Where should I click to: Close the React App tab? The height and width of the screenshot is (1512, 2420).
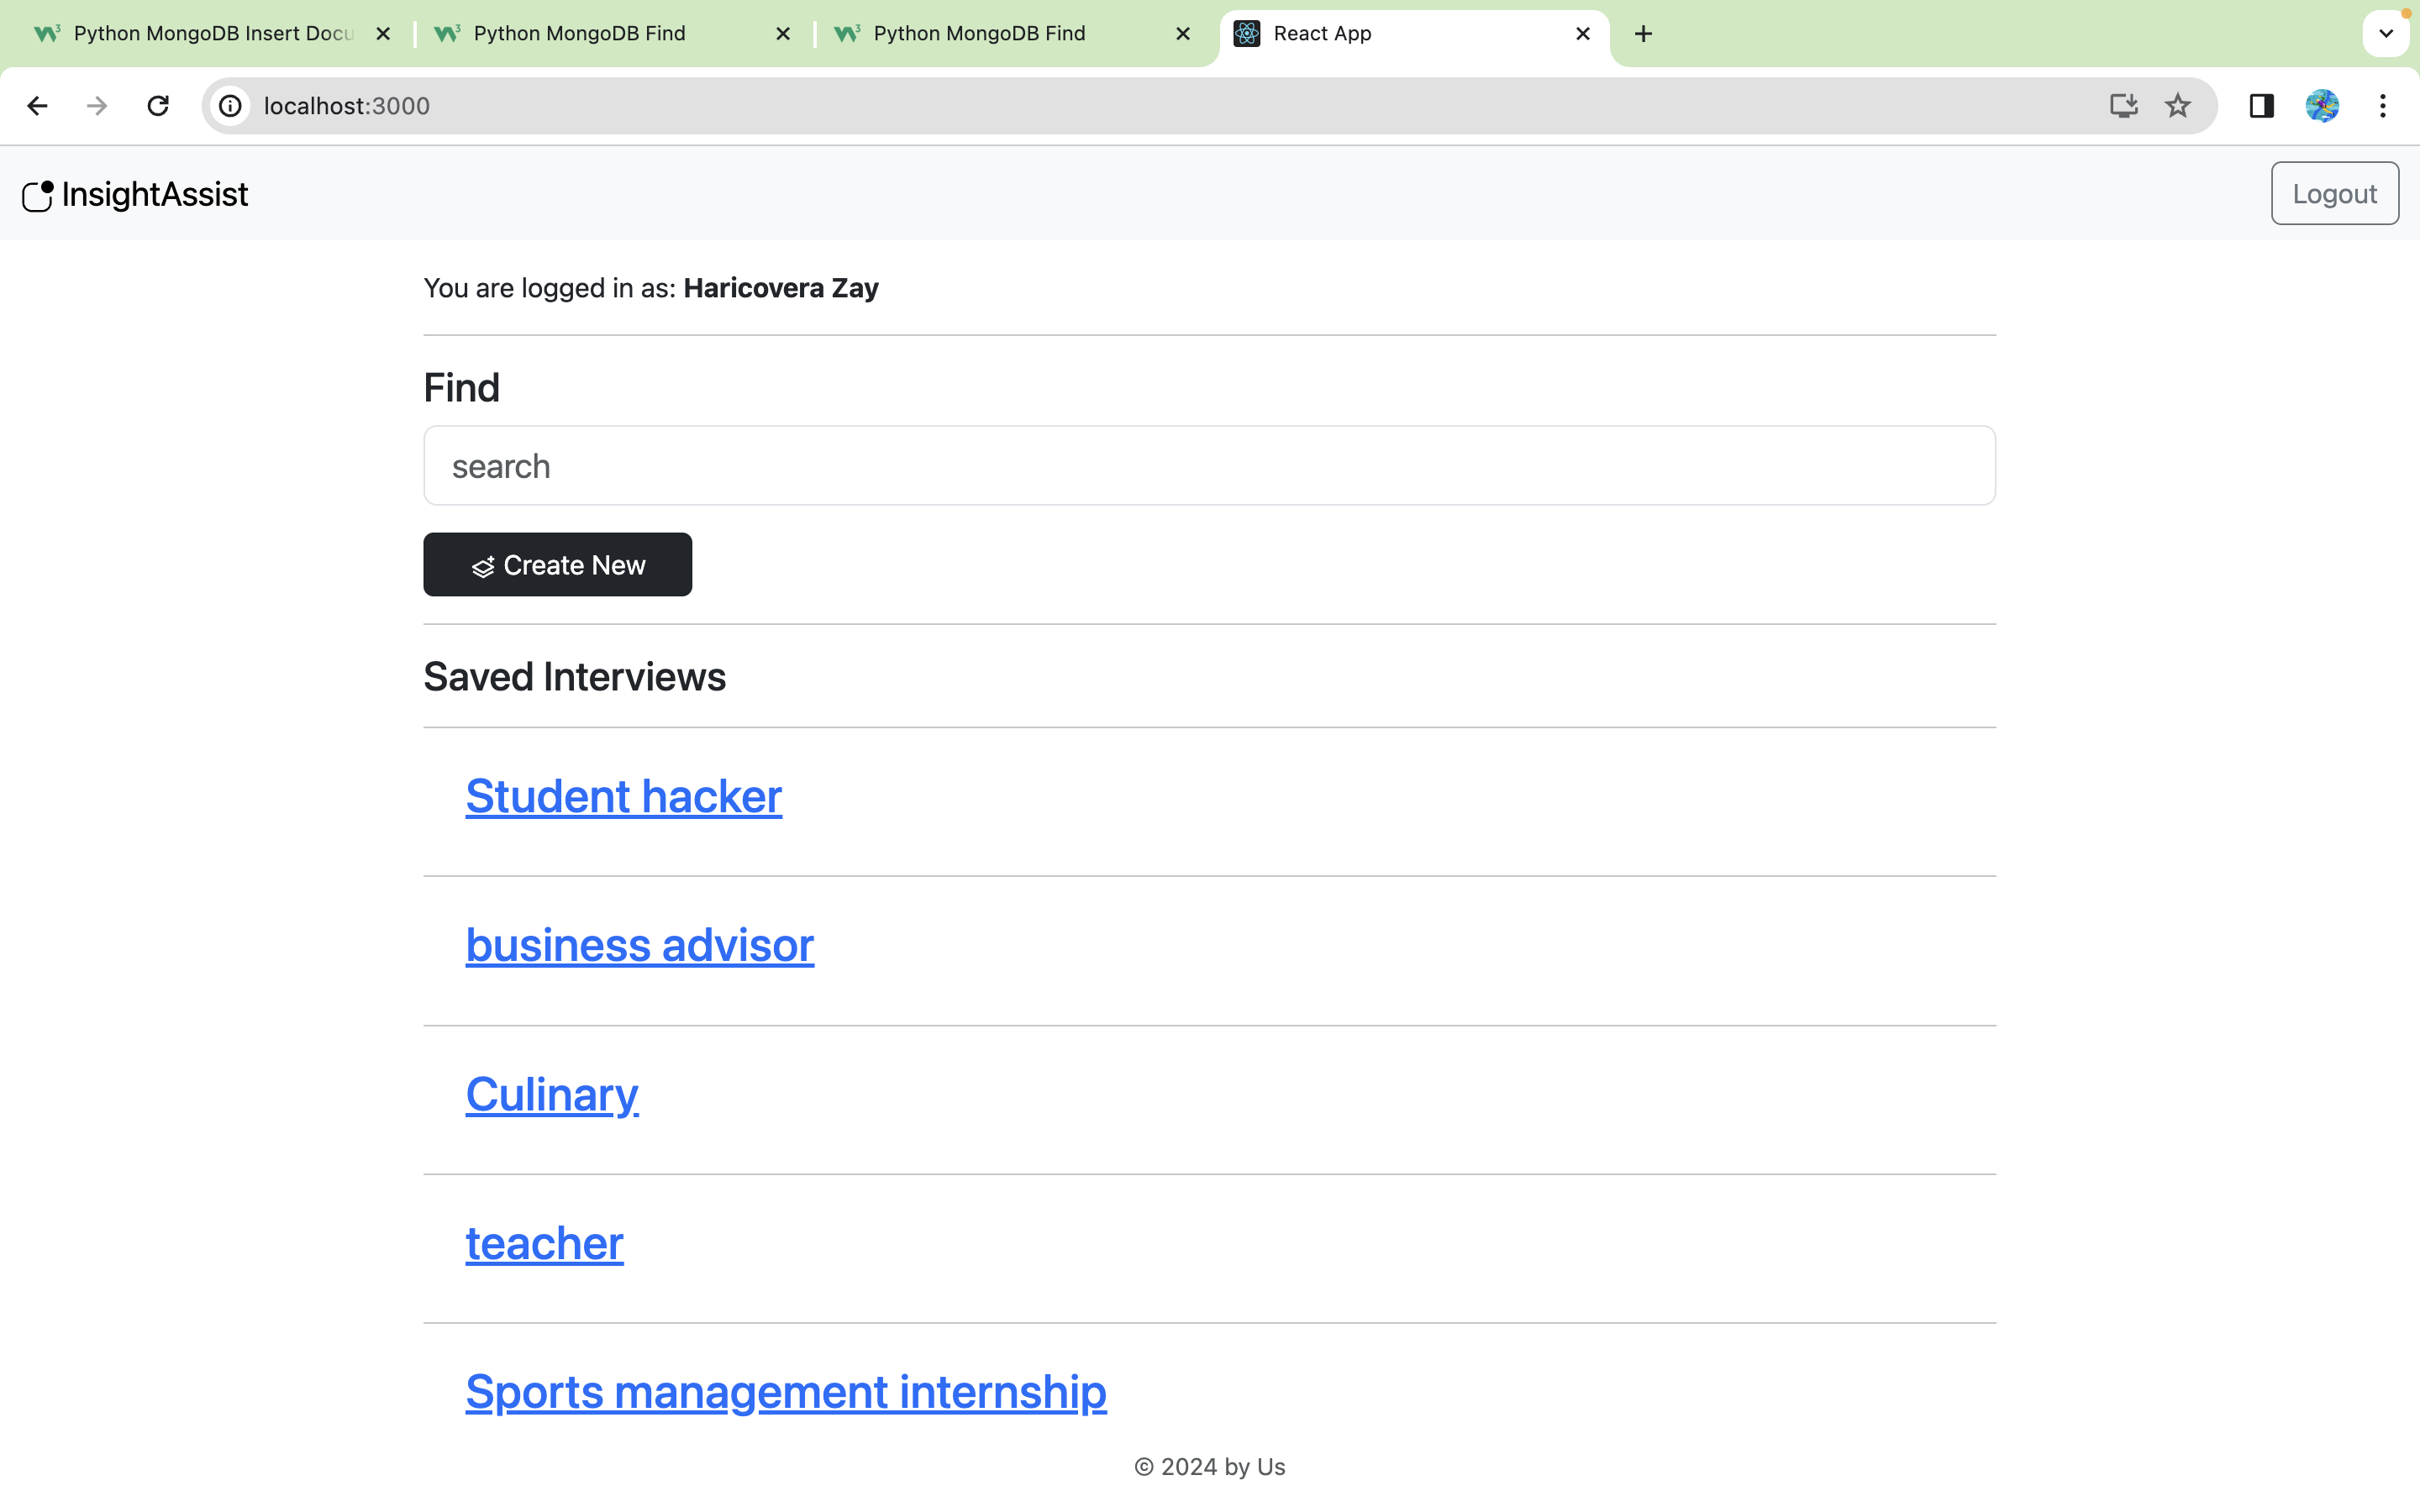1583,34
